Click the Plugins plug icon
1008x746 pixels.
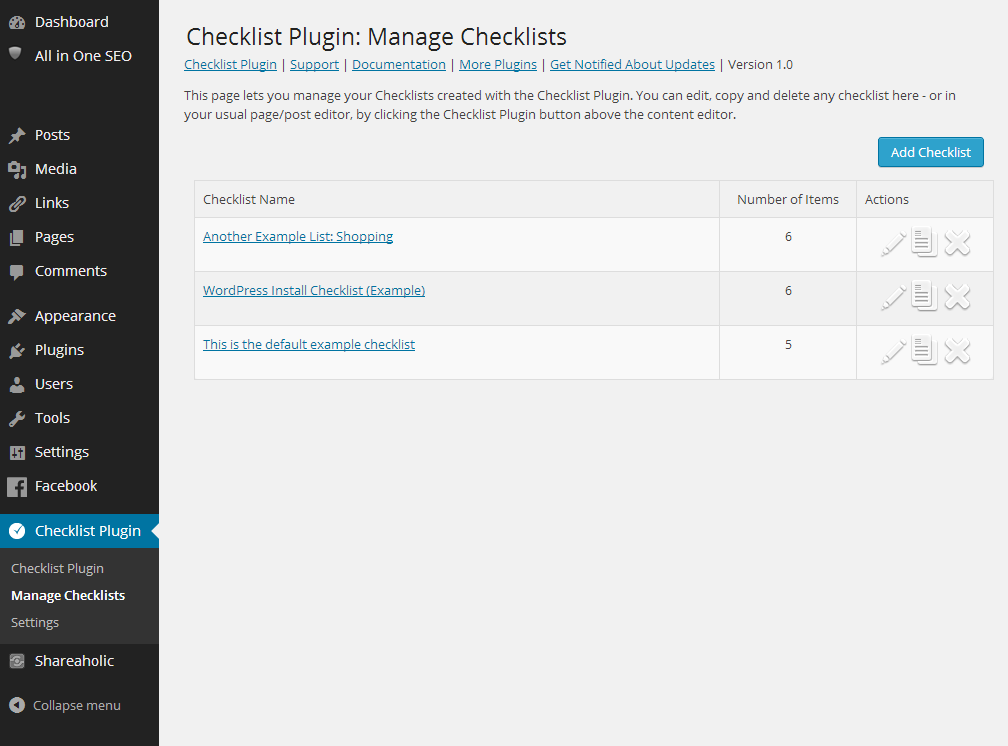tap(17, 350)
